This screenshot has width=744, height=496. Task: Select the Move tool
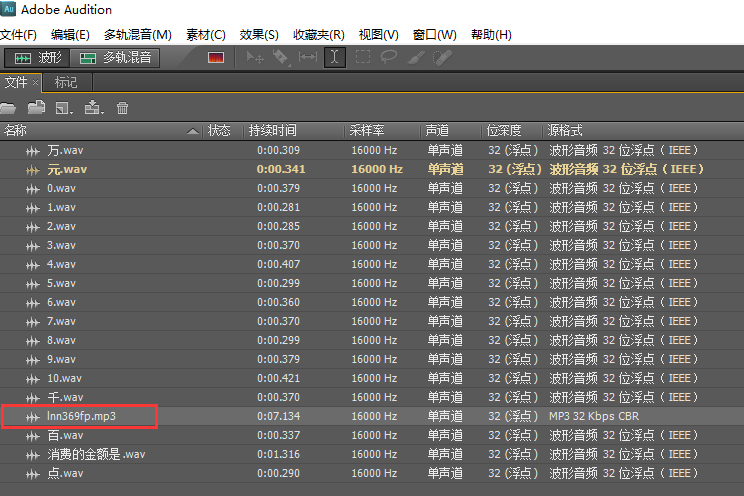(255, 58)
